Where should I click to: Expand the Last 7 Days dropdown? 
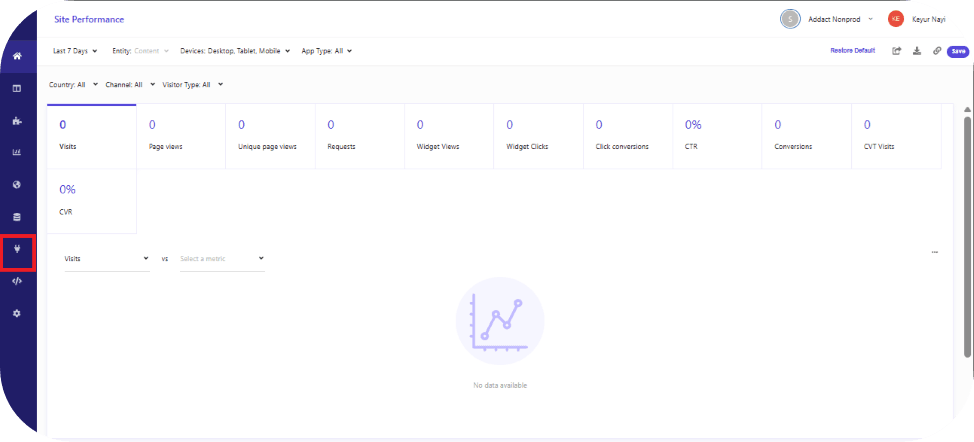click(75, 51)
